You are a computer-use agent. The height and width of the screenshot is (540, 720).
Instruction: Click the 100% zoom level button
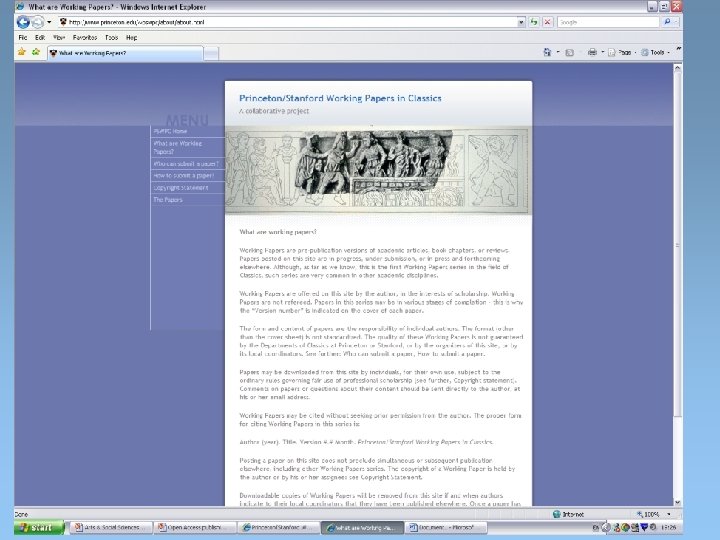point(648,514)
